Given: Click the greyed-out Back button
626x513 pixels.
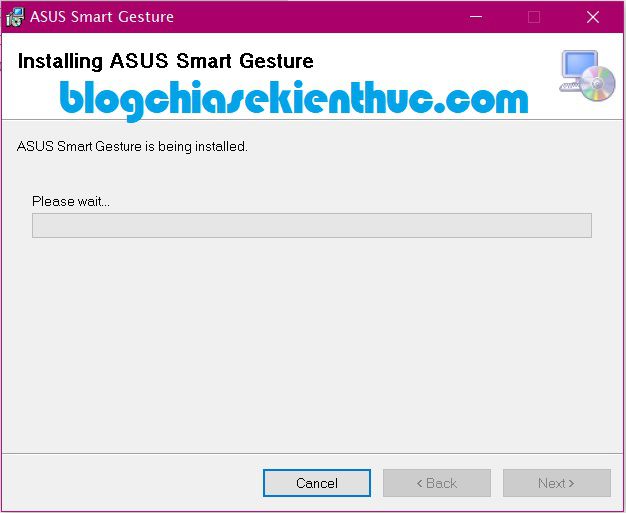Looking at the screenshot, I should (437, 483).
